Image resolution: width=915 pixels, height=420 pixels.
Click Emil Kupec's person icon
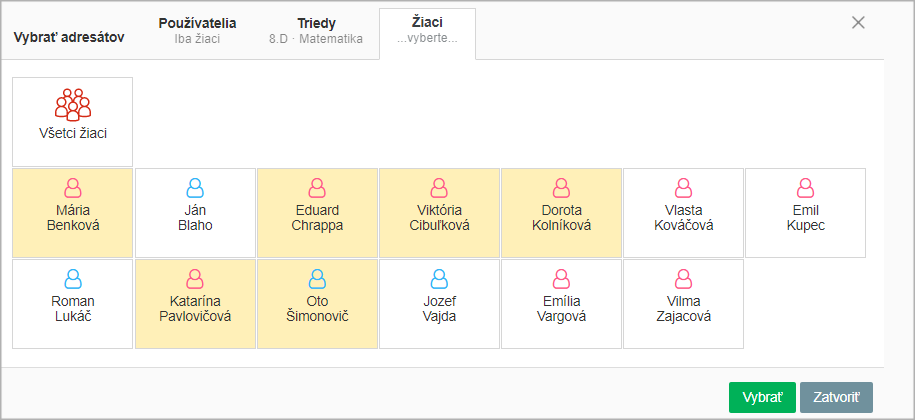[805, 188]
